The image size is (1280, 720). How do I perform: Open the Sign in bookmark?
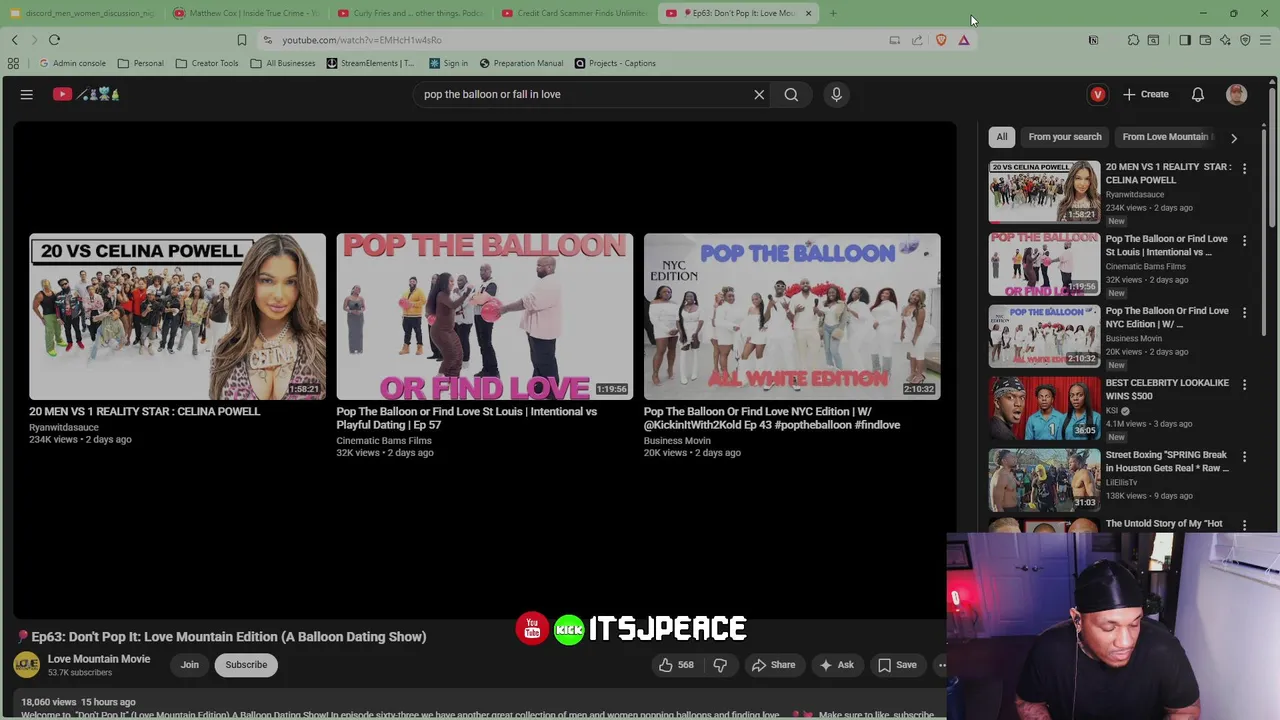pos(448,63)
